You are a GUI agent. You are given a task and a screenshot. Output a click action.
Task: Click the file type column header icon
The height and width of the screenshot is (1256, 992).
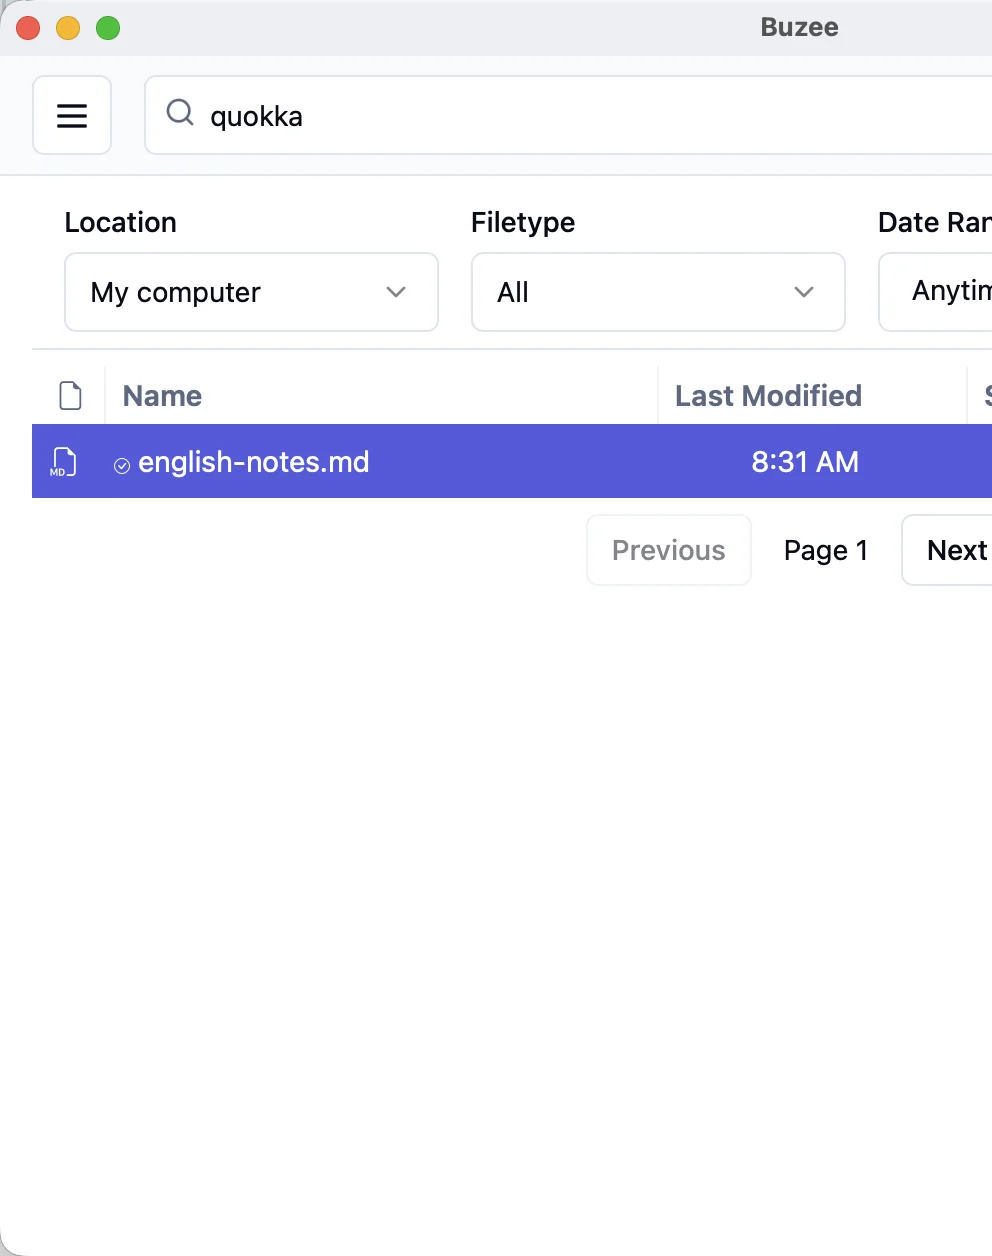(70, 396)
